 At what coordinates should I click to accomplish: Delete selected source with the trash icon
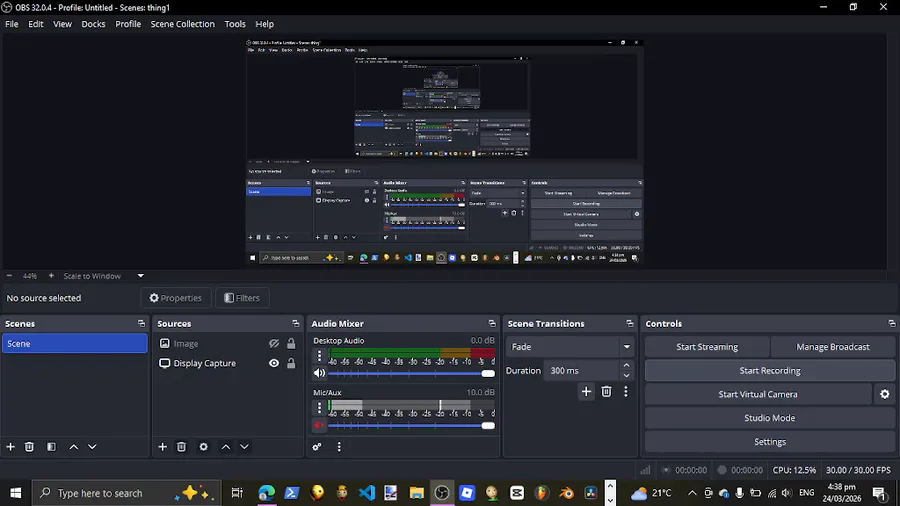[x=181, y=446]
